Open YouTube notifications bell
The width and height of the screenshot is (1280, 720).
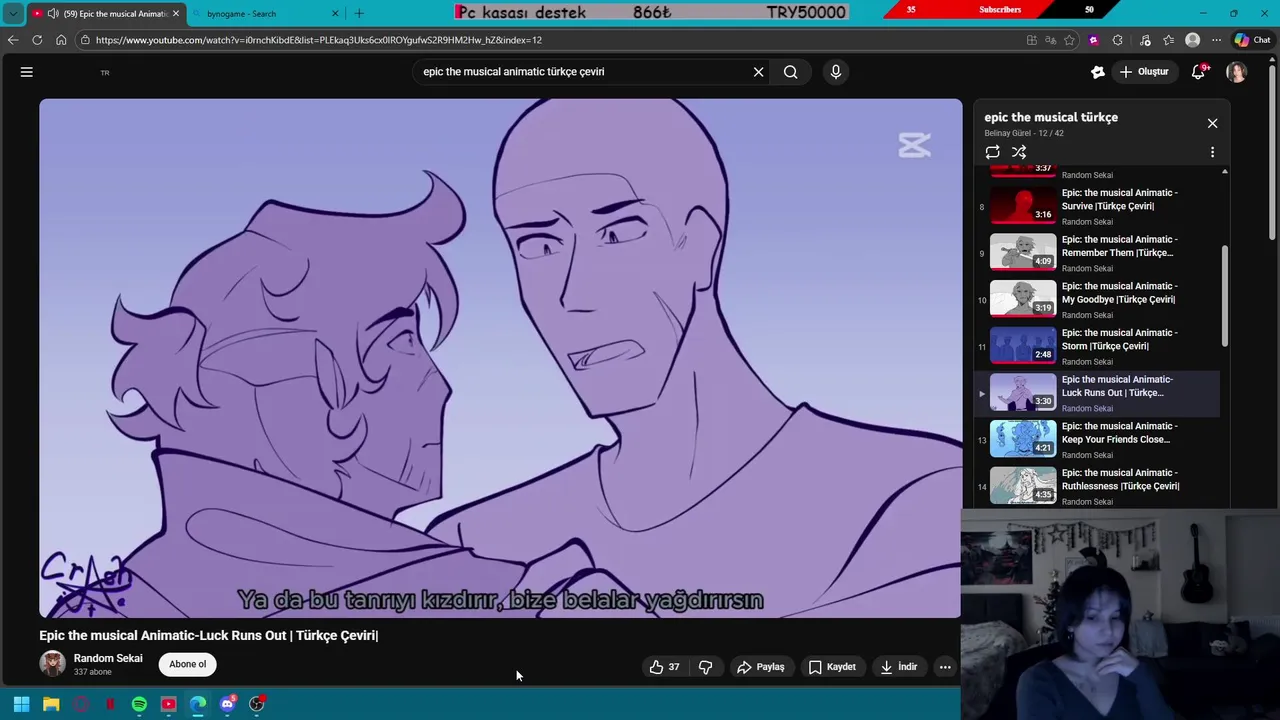point(1199,72)
